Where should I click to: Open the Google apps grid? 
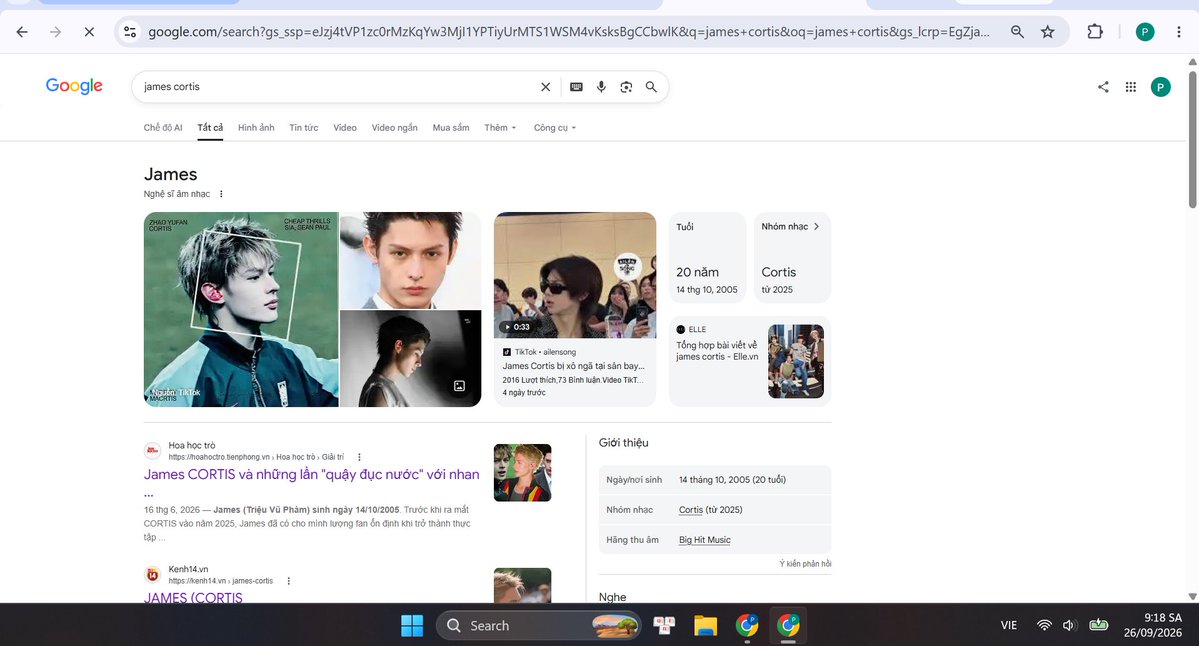coord(1131,87)
